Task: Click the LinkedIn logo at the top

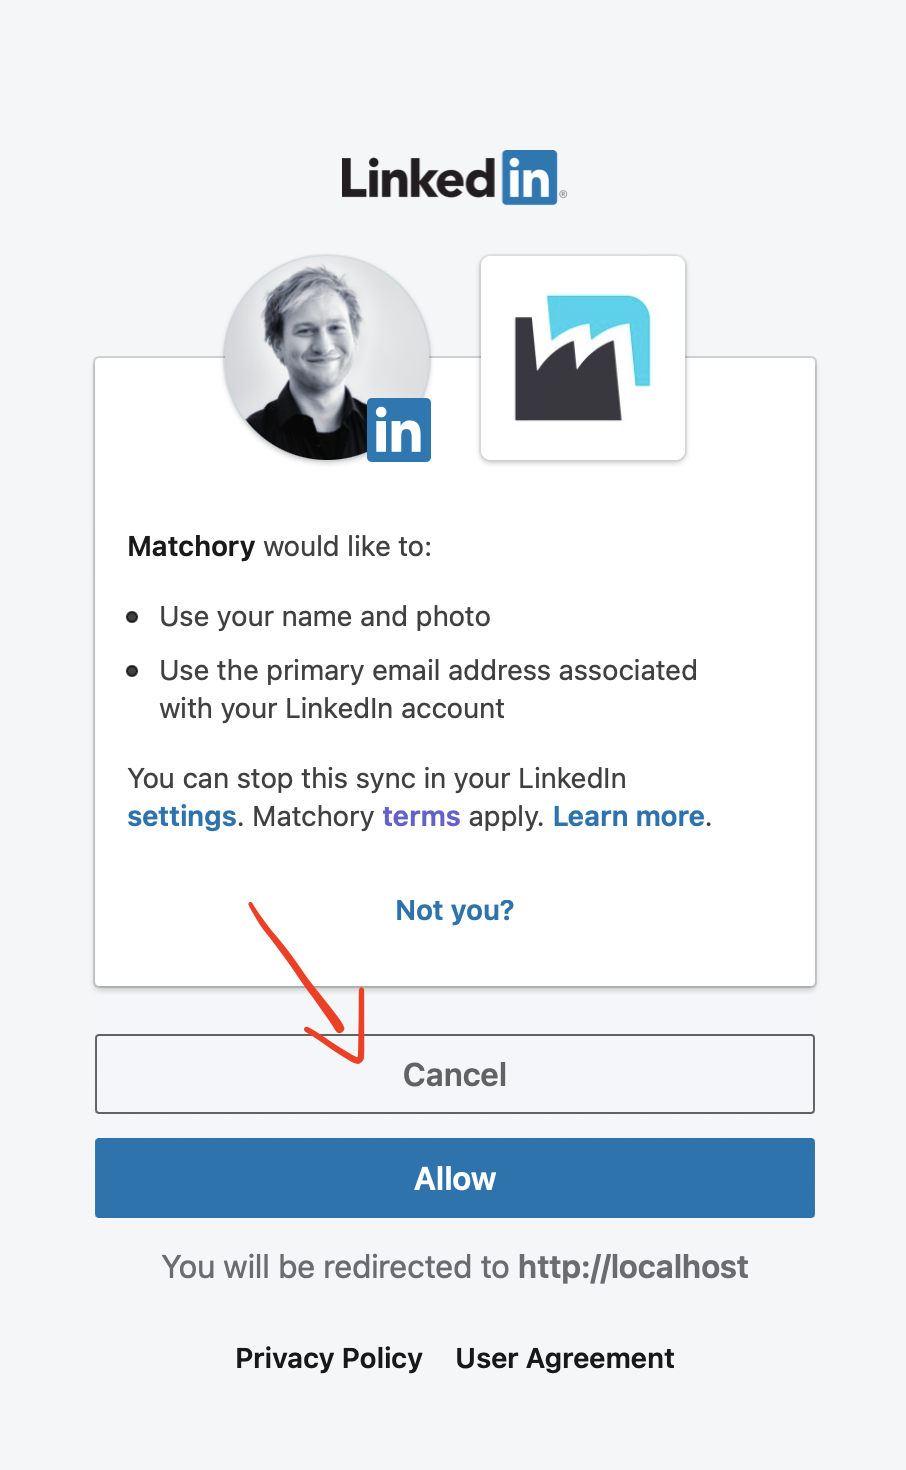Action: point(452,176)
